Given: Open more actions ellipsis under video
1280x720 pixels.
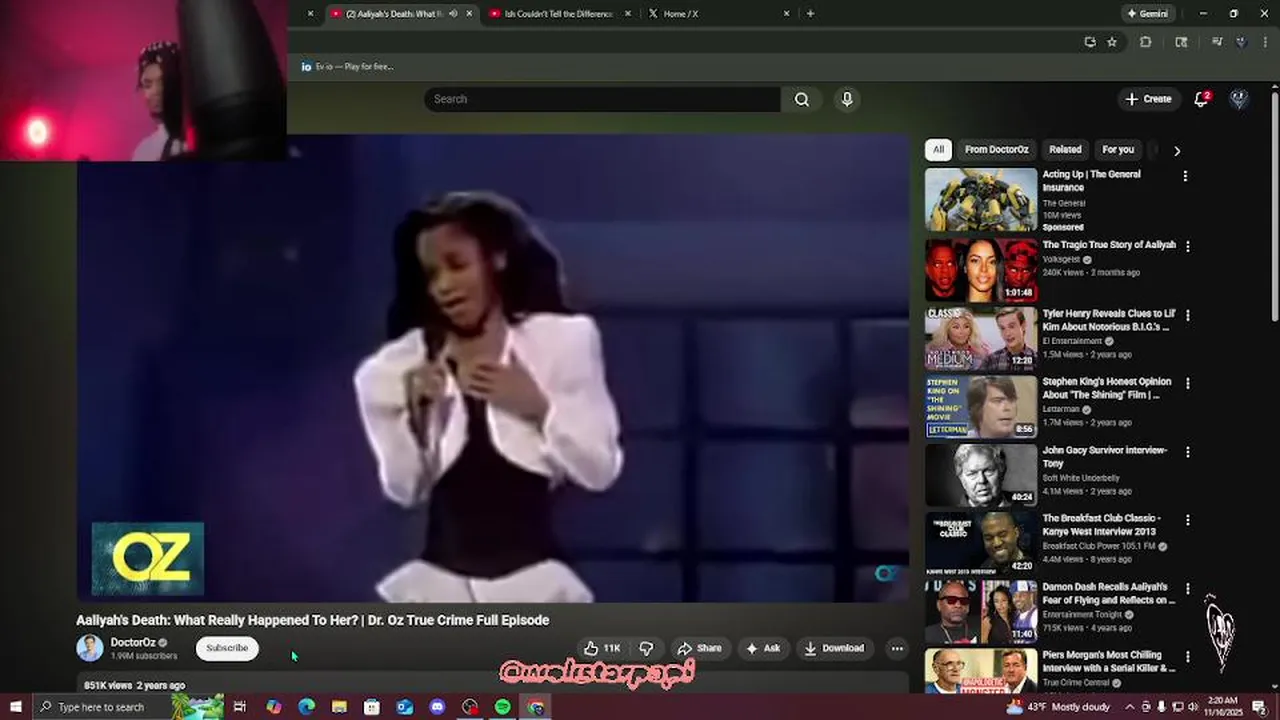Looking at the screenshot, I should pos(897,648).
